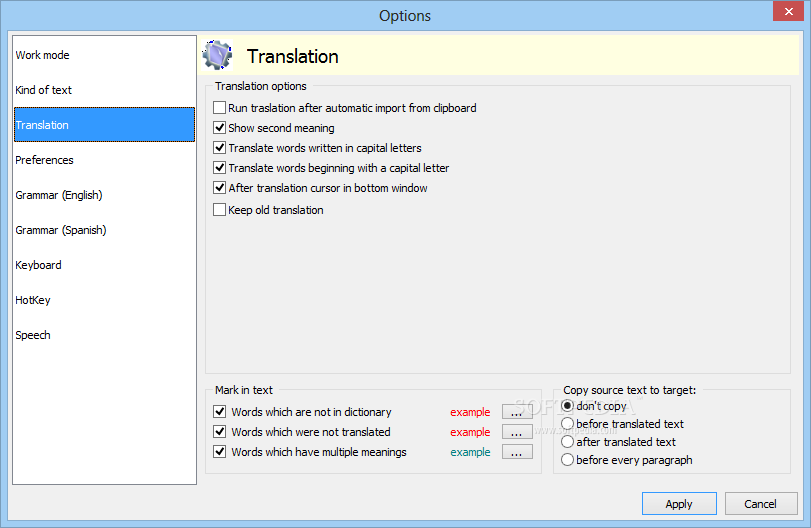Click red example text for dictionary words
Screen dimensions: 811x528
470,412
